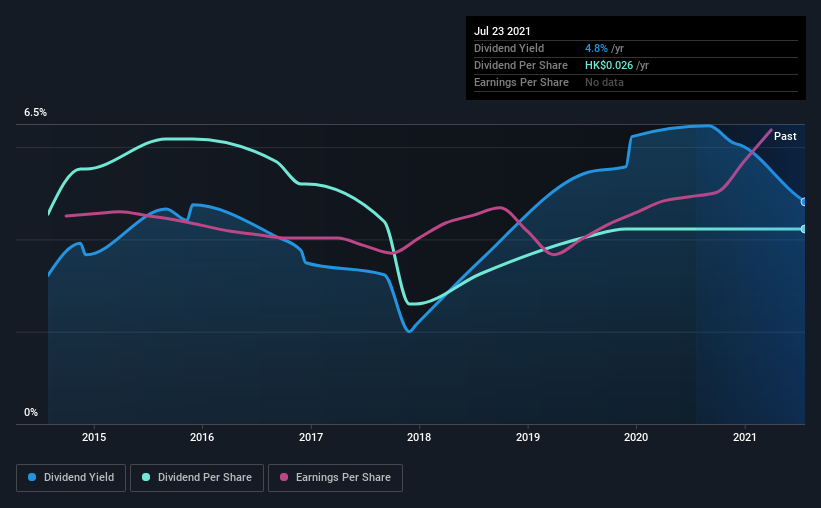Toggle the Dividend Yield legend button
The image size is (821, 508).
71,478
